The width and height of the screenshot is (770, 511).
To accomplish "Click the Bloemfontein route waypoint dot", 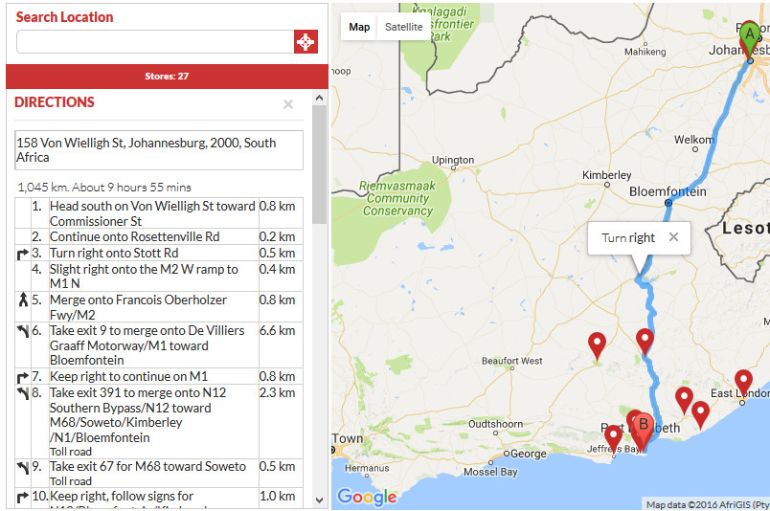I will pyautogui.click(x=668, y=202).
